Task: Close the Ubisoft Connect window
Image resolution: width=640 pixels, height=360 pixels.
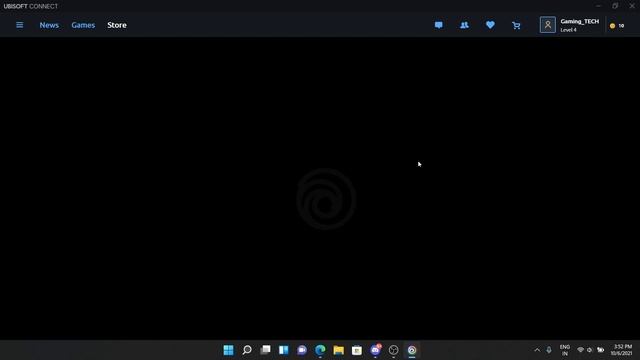Action: click(632, 6)
